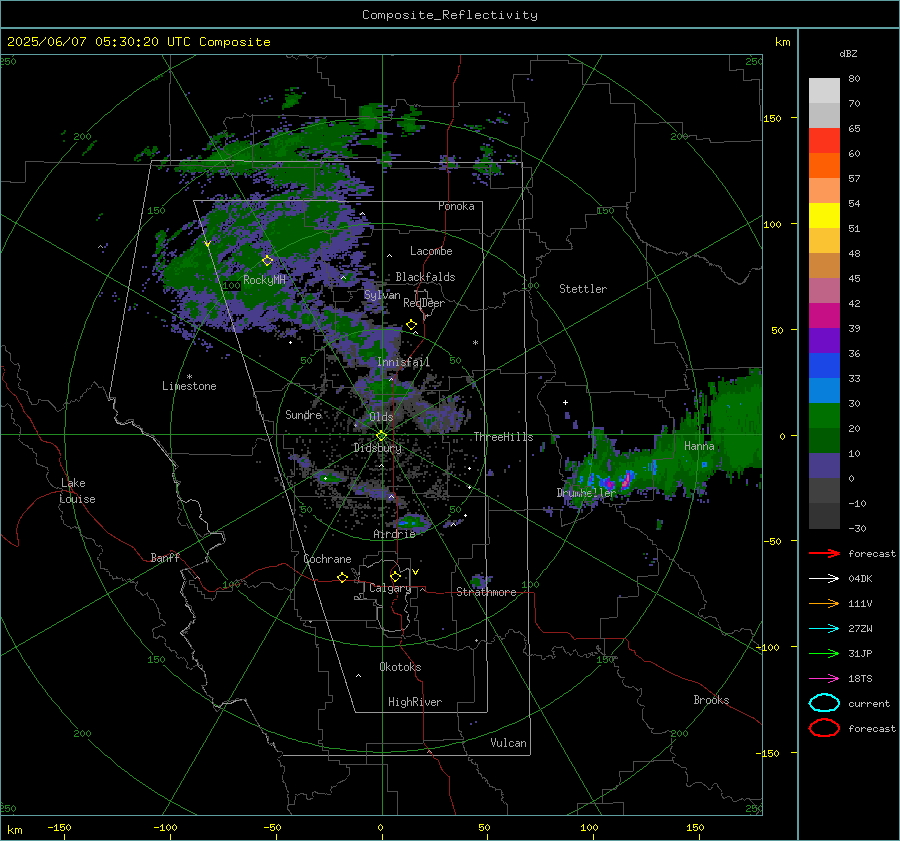The image size is (900, 841).
Task: Click the yellow diamond marker near RedDeer
Action: [411, 325]
